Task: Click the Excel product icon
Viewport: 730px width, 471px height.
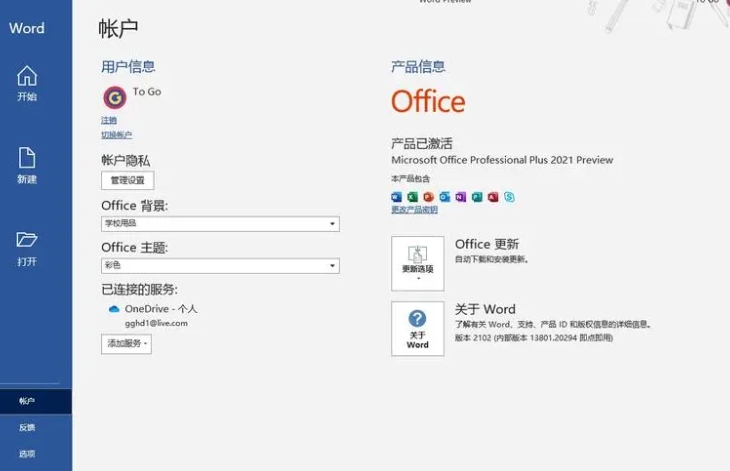Action: point(412,197)
